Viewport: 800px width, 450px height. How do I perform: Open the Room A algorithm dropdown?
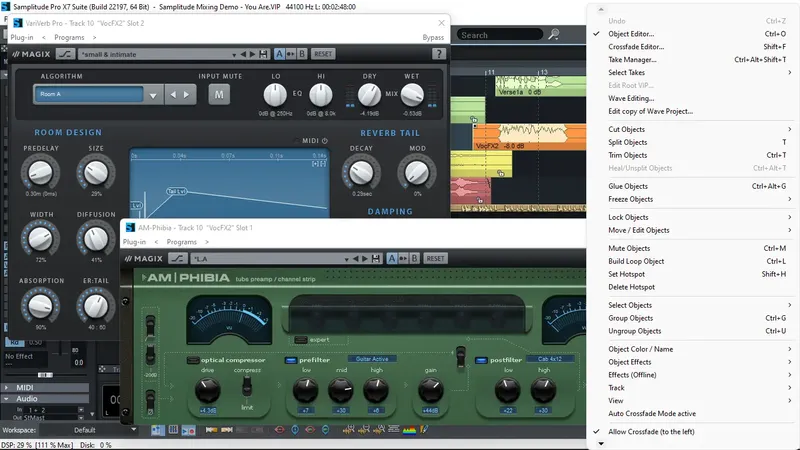(153, 95)
